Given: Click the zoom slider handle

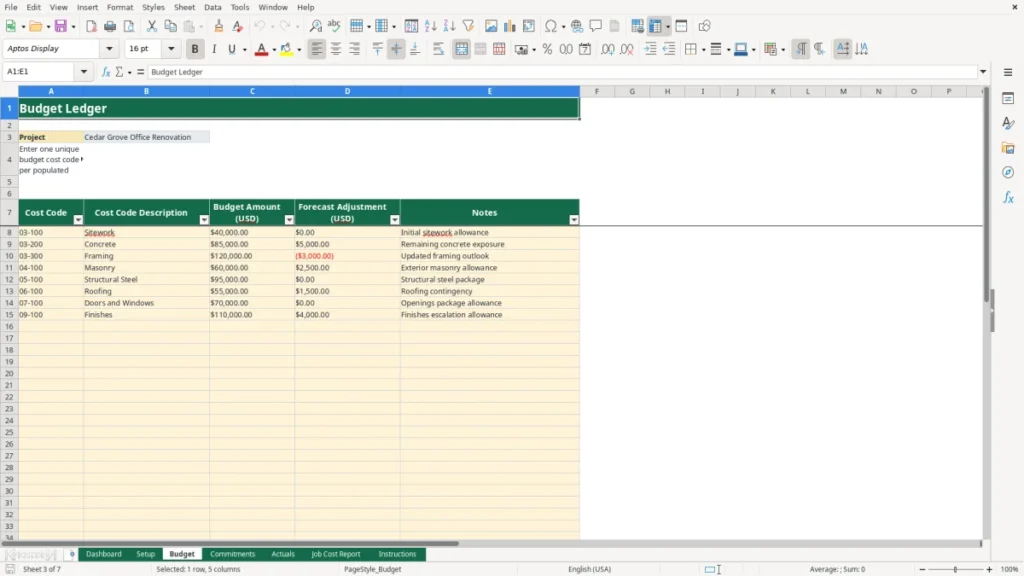Looking at the screenshot, I should click(955, 569).
